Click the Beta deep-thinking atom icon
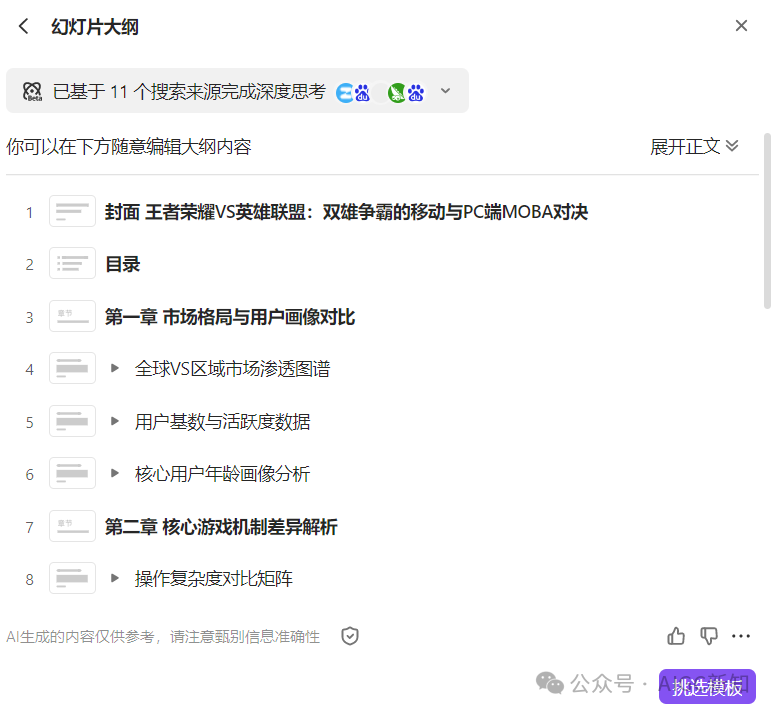 (x=33, y=91)
